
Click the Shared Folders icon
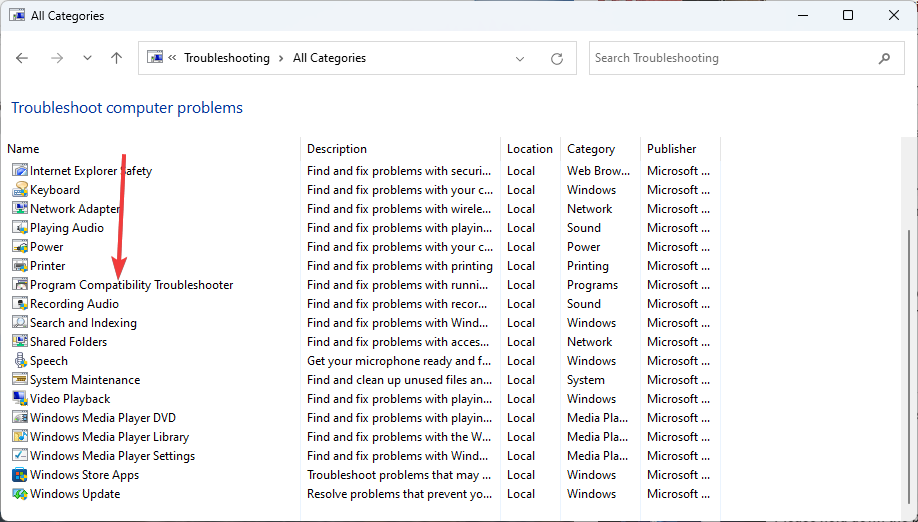pyautogui.click(x=20, y=342)
